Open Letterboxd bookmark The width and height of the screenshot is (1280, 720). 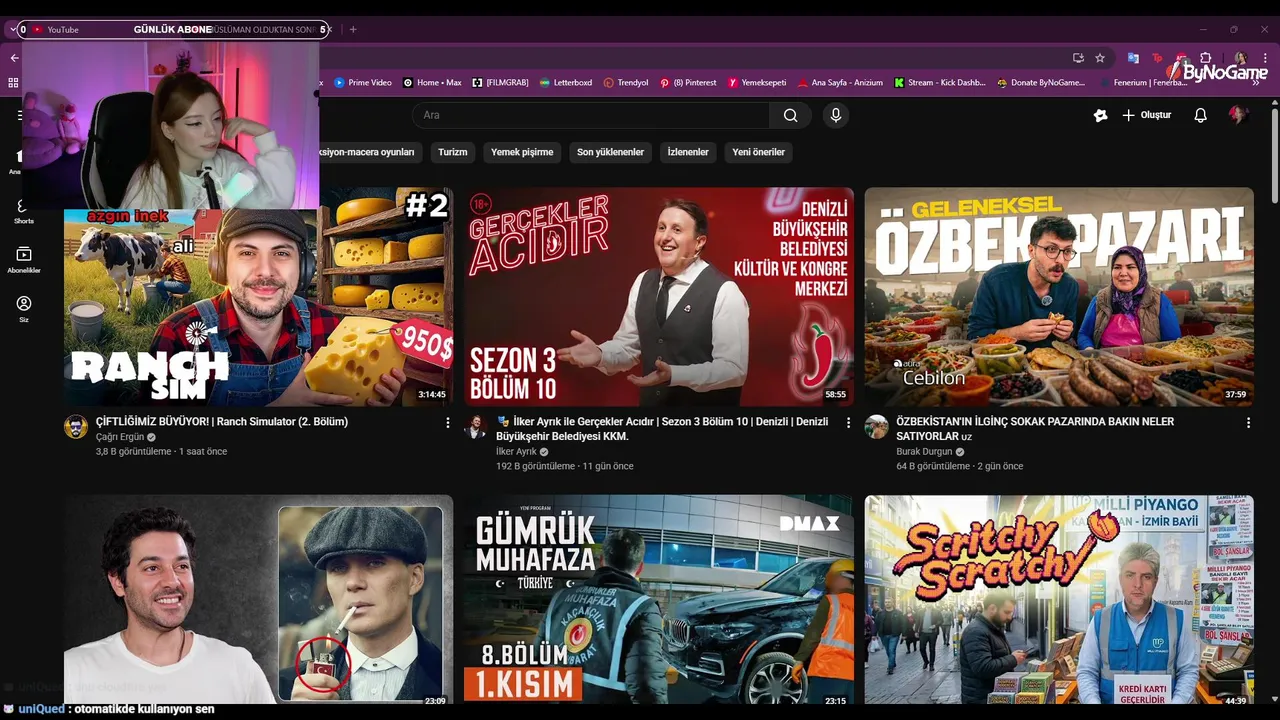click(566, 83)
